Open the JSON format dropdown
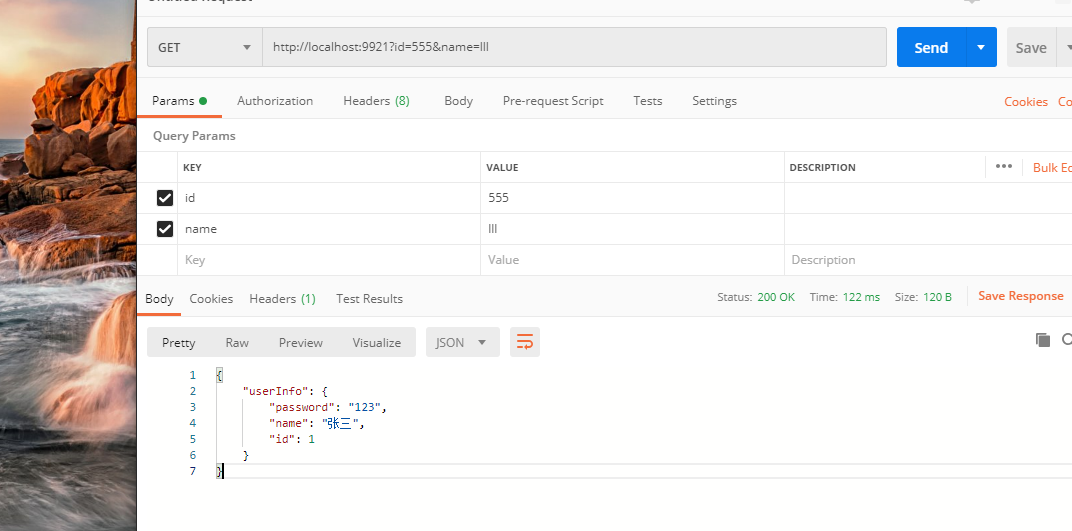1072x531 pixels. coord(463,342)
